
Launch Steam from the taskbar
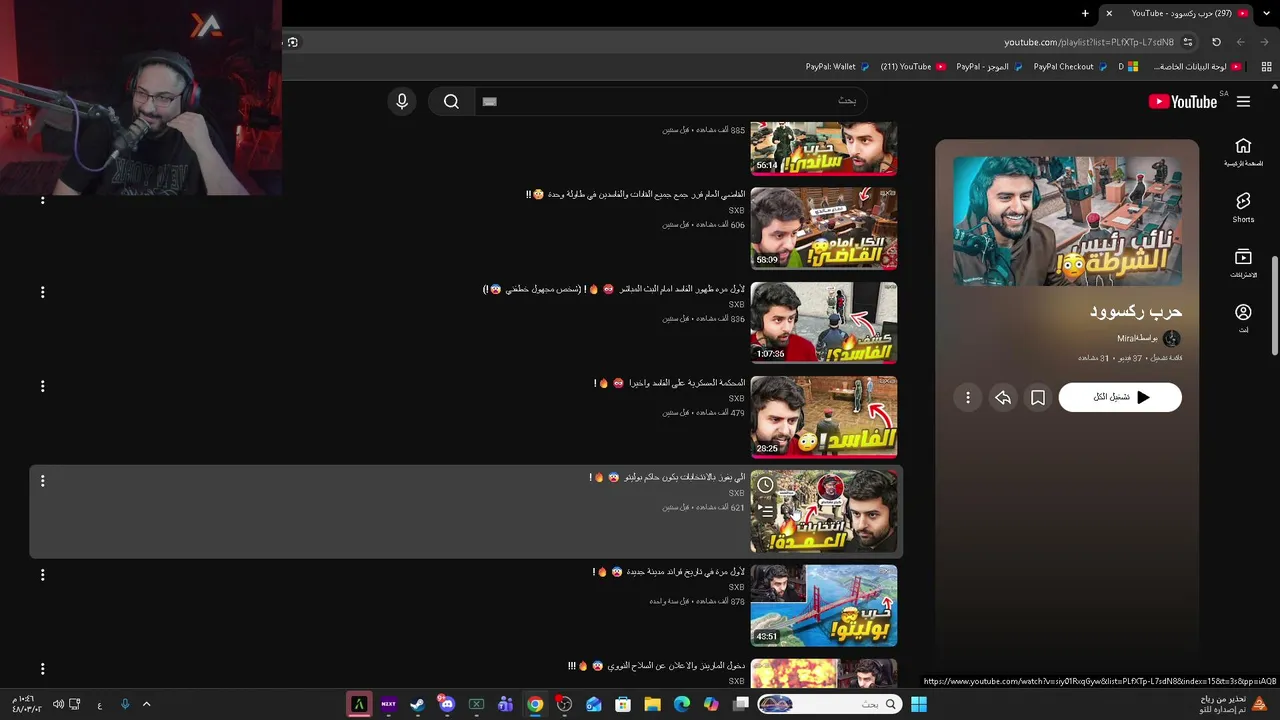(x=417, y=704)
